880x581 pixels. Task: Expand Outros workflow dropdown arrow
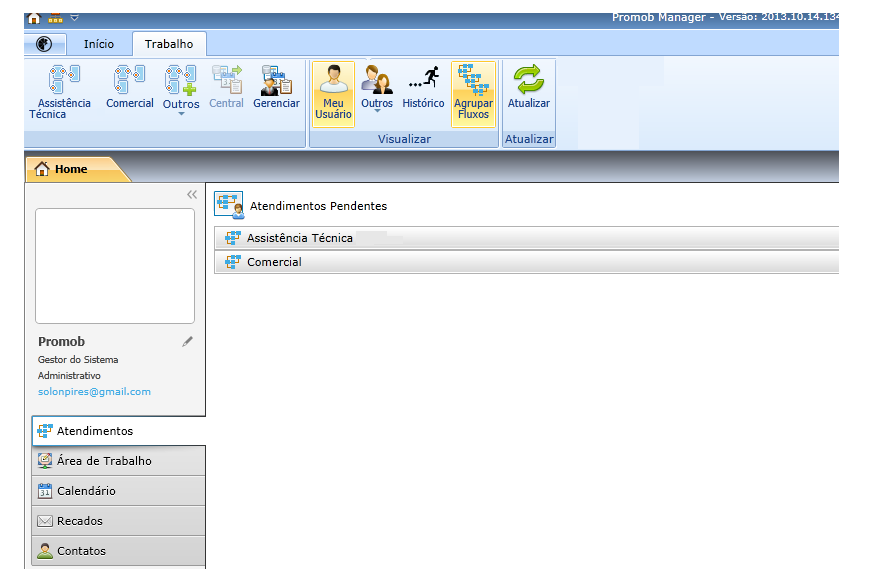coord(181,114)
